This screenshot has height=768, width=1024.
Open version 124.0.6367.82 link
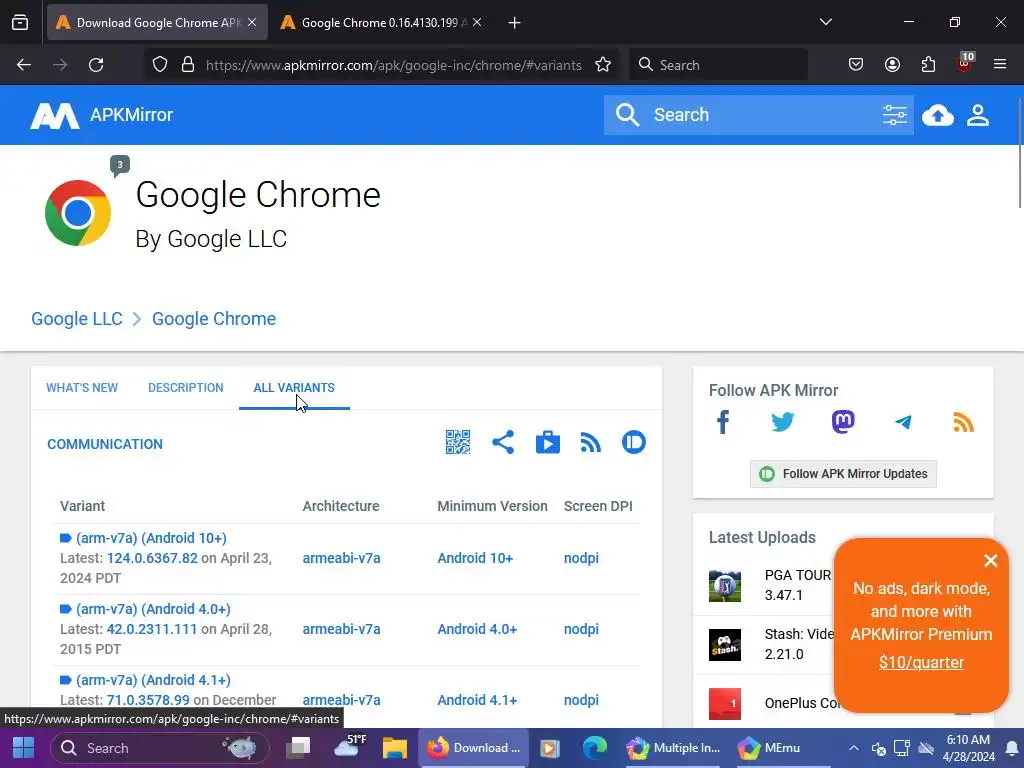(x=152, y=558)
